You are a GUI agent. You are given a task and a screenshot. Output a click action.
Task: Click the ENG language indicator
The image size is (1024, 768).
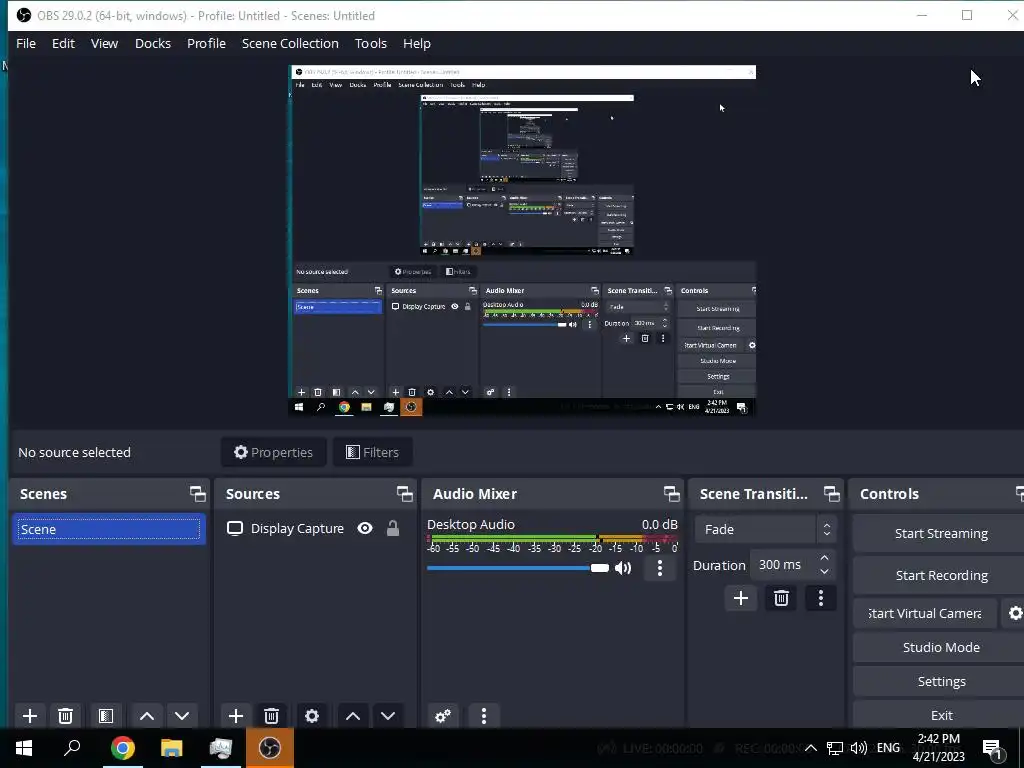(x=888, y=748)
